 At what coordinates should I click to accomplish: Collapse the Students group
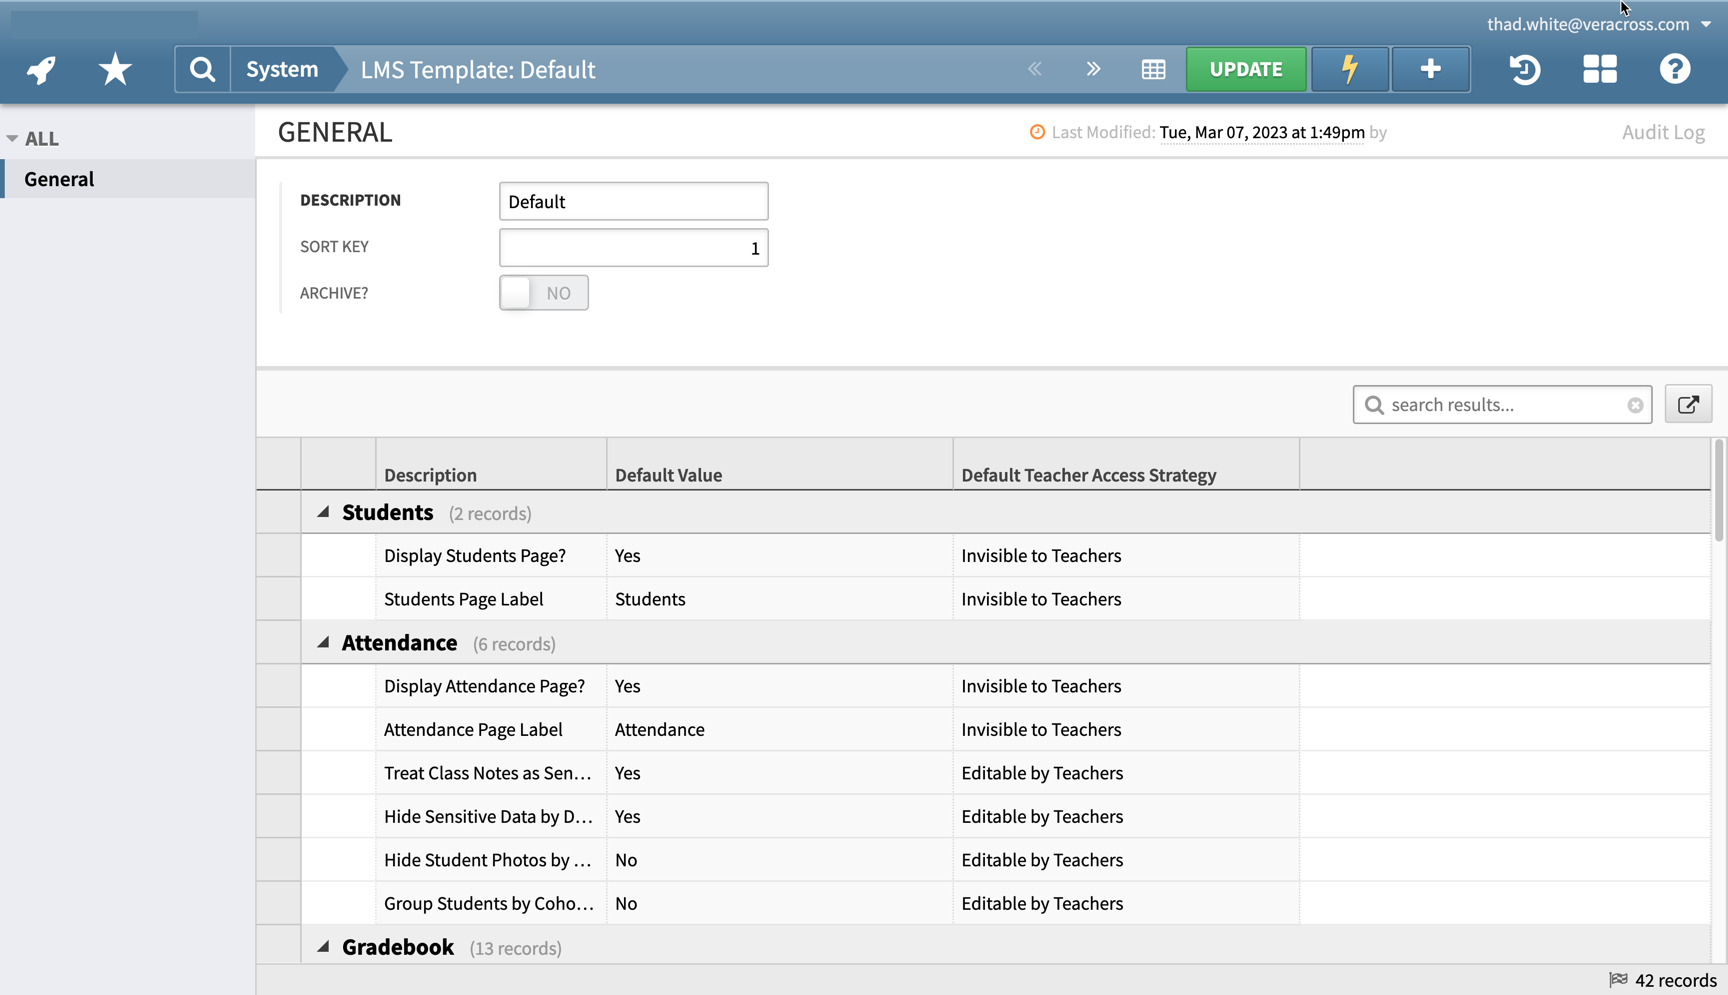[323, 511]
